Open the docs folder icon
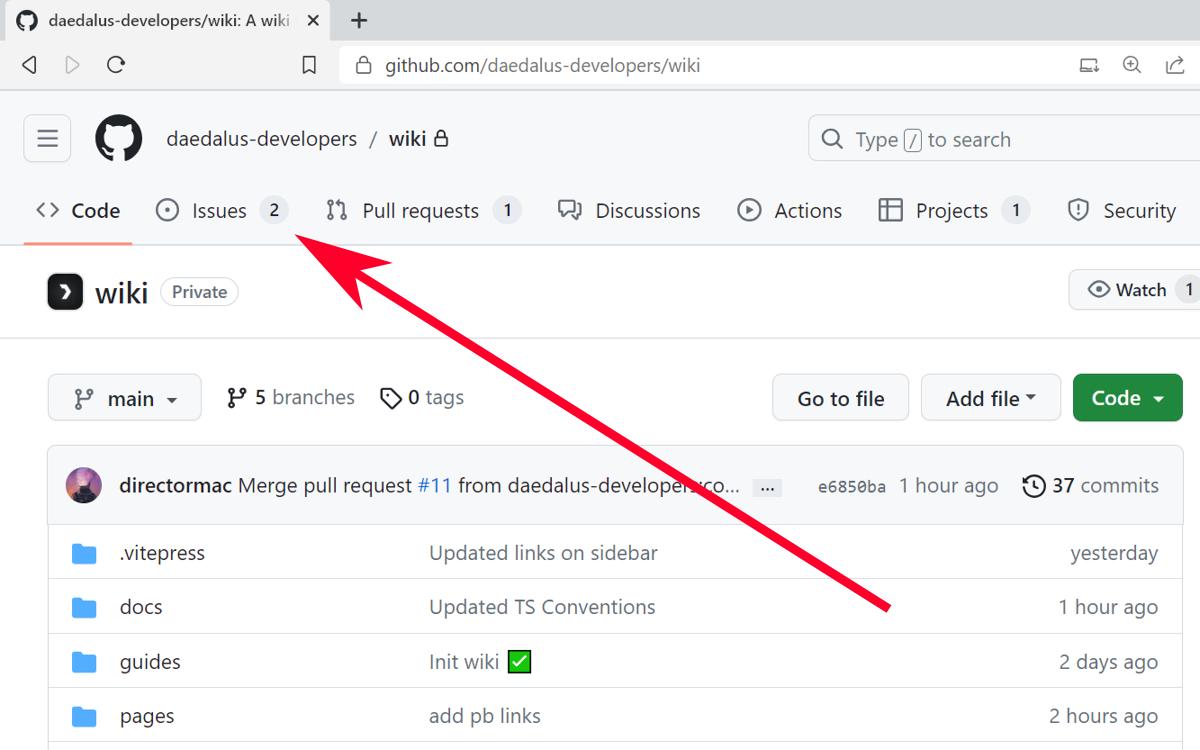Viewport: 1200px width, 750px height. tap(84, 607)
